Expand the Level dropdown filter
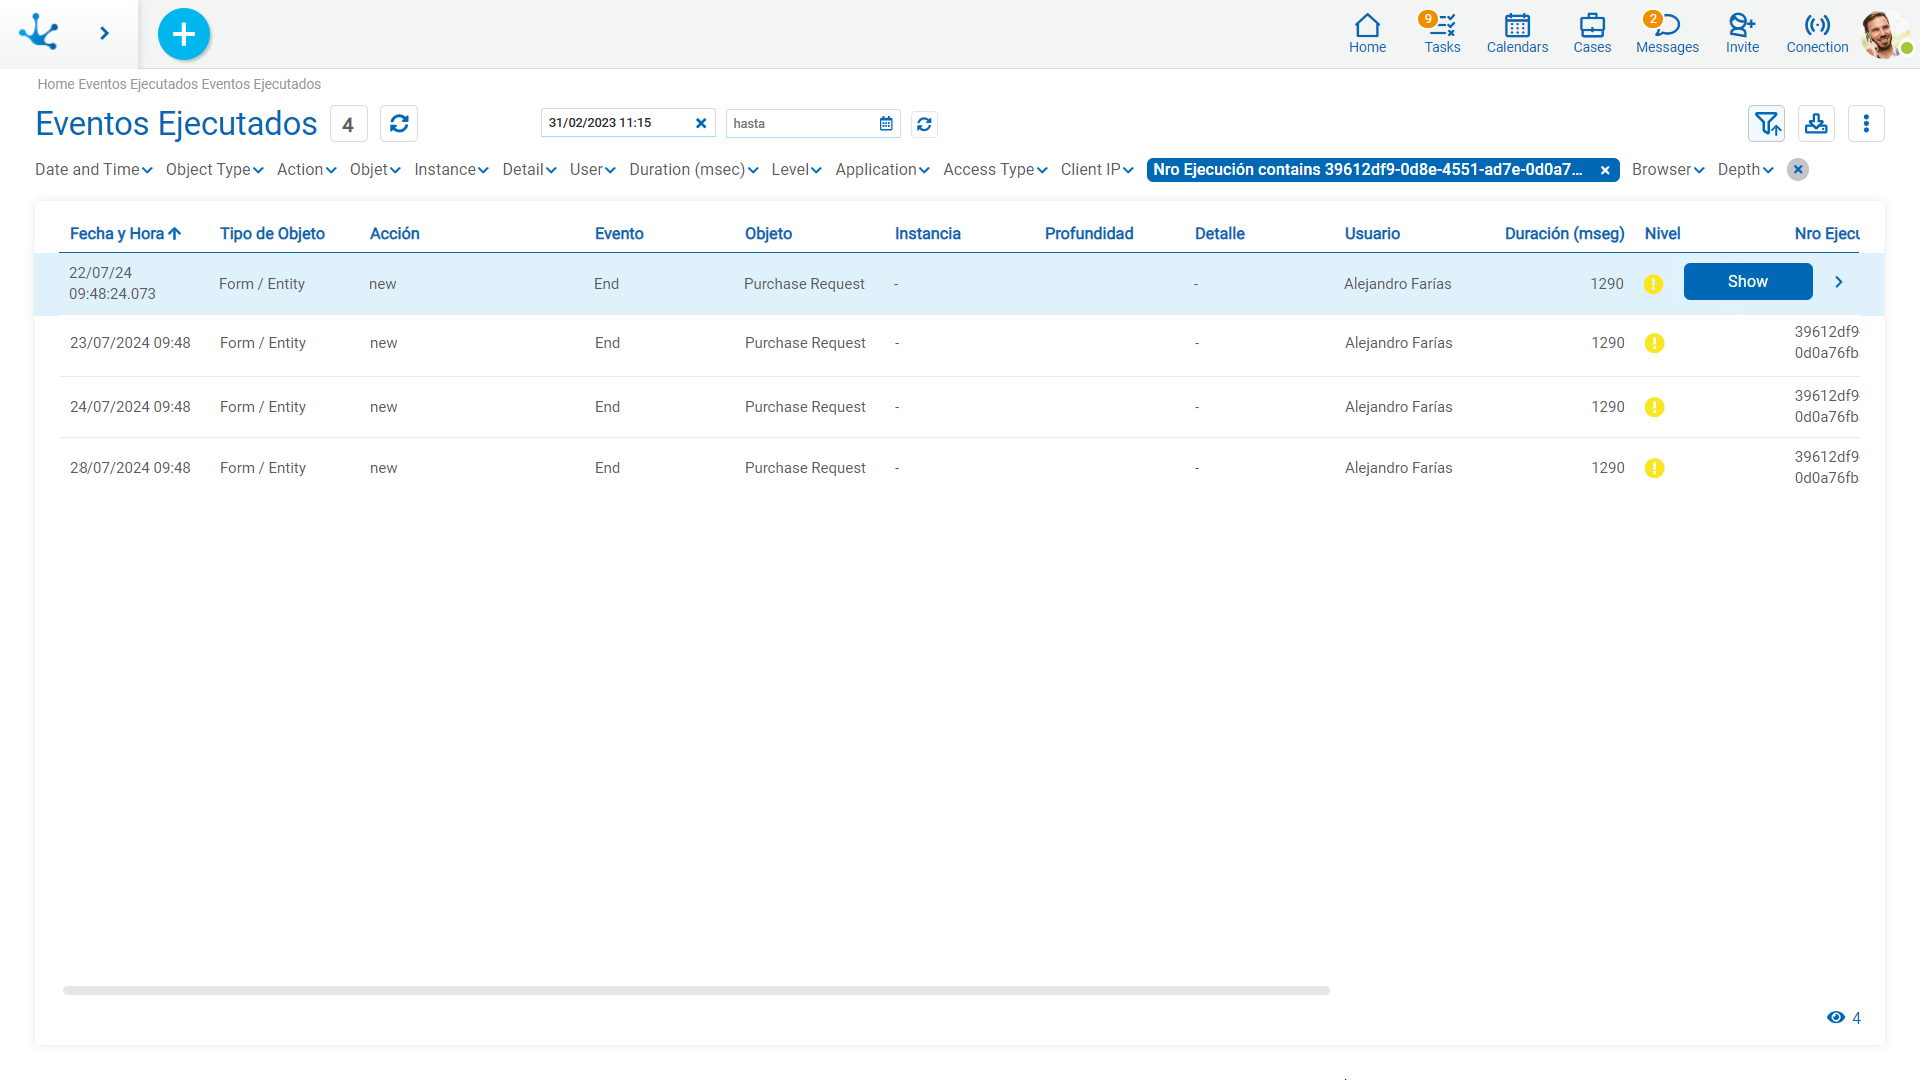The image size is (1920, 1080). 794,169
